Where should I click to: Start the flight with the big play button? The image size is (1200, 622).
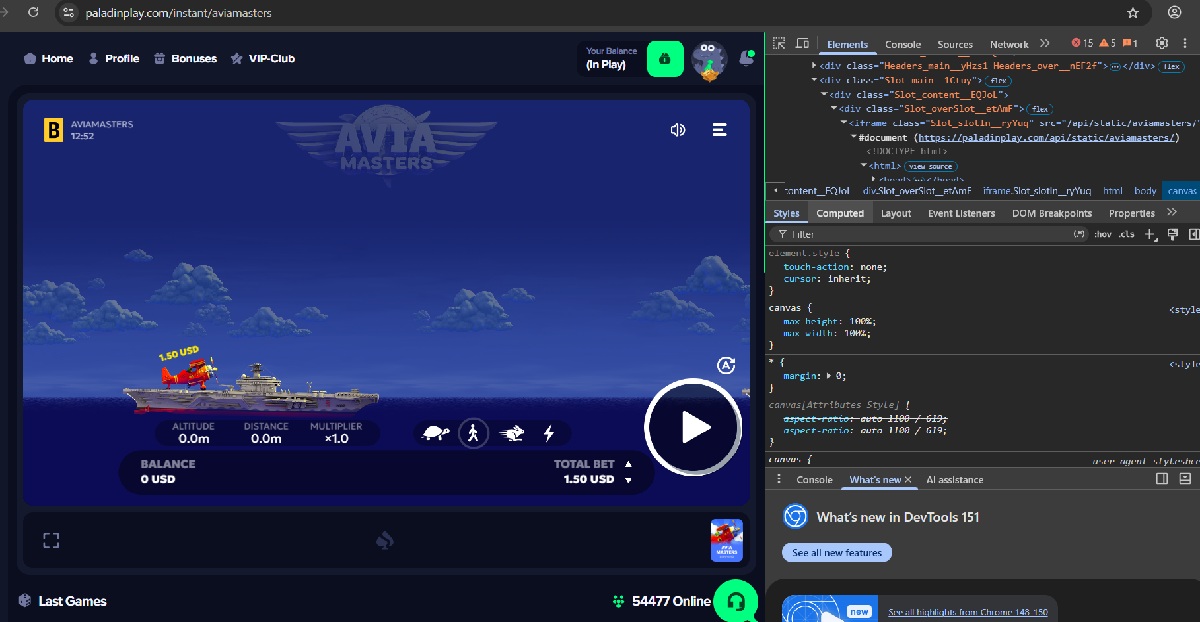click(x=693, y=427)
